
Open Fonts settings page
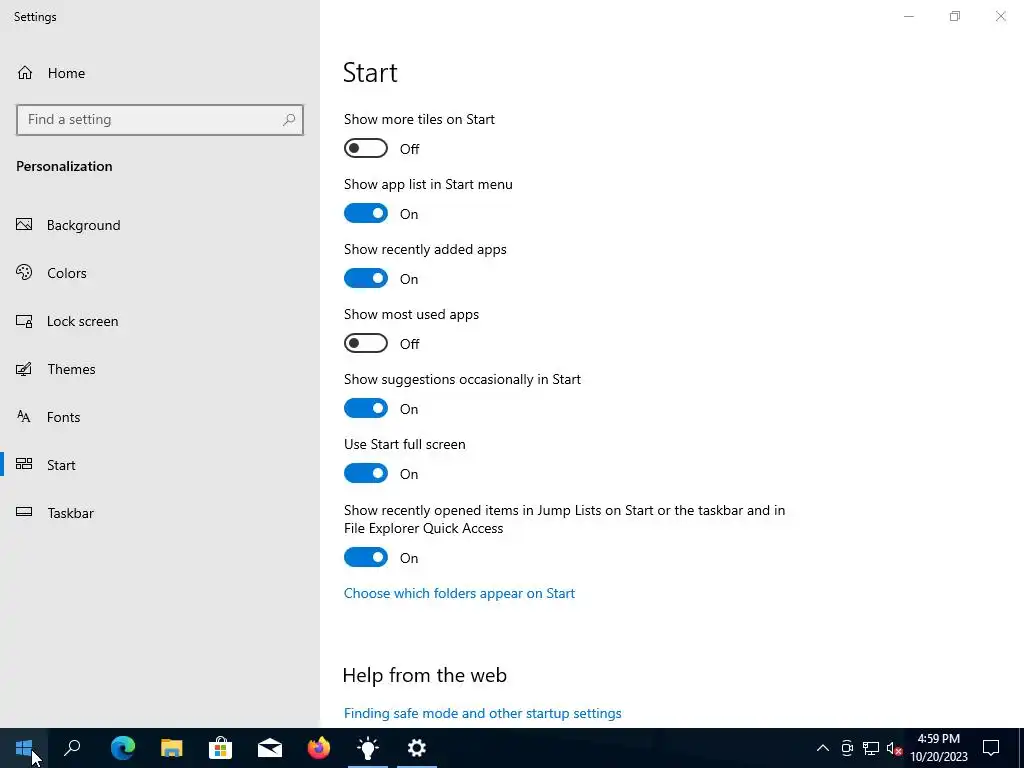(48, 417)
